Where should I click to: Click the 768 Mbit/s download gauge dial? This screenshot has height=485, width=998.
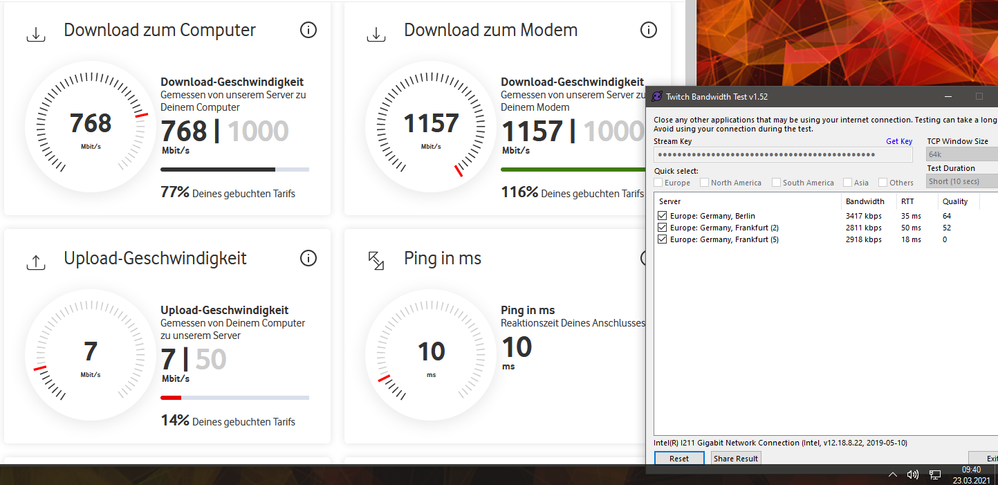click(90, 126)
